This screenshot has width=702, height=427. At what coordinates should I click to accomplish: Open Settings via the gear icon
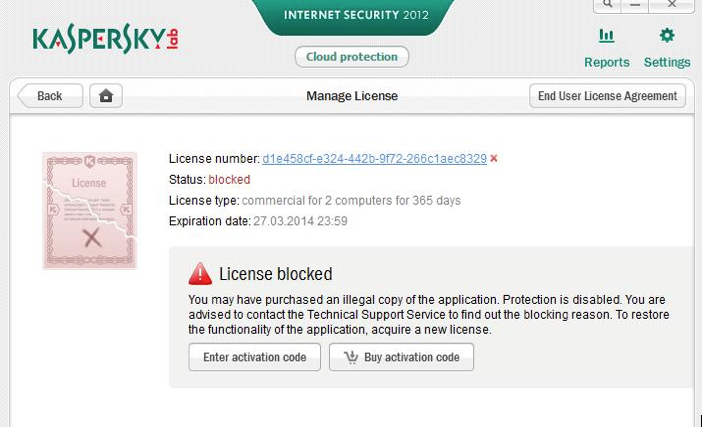click(667, 37)
